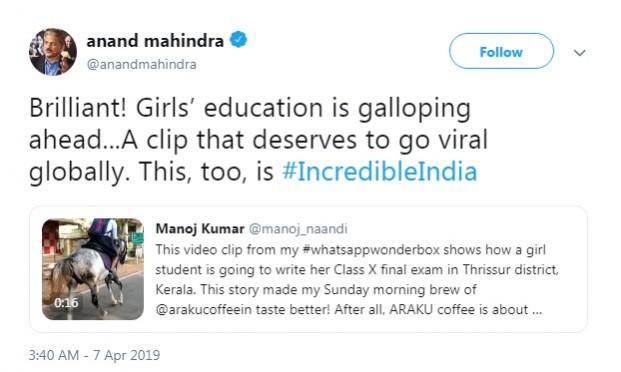This screenshot has width=621, height=372.
Task: Click the @arakucoffeein mention
Action: coord(203,309)
